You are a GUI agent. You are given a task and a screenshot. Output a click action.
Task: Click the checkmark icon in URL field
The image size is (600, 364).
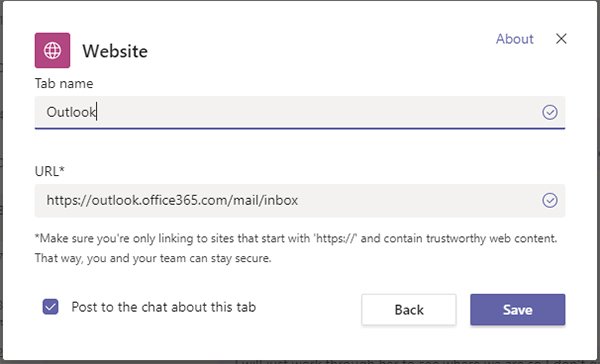click(x=549, y=201)
